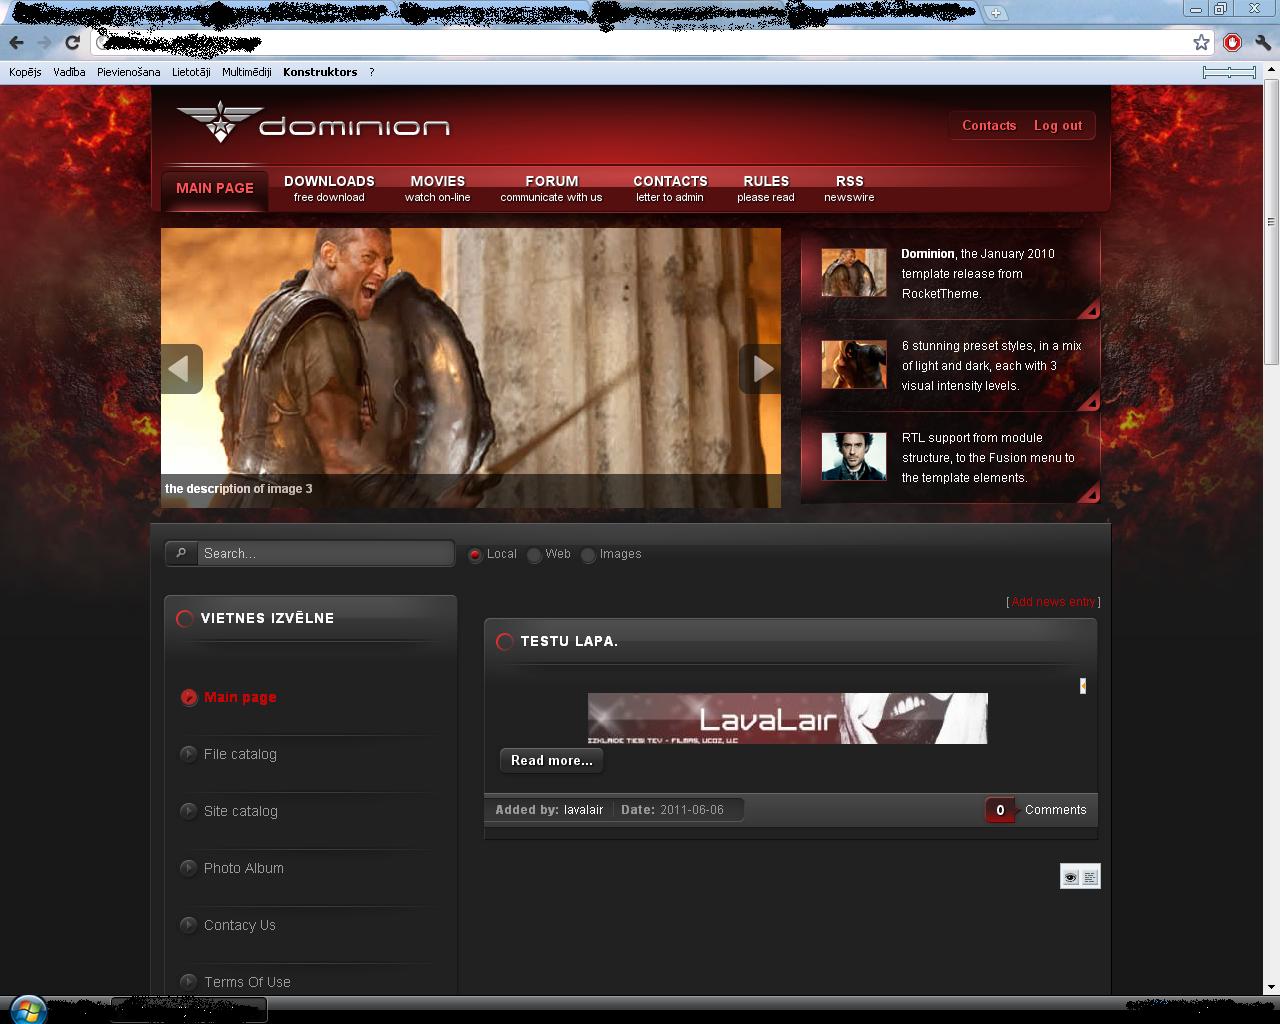Open Photo Album in the site menu
Image resolution: width=1280 pixels, height=1024 pixels.
(244, 869)
